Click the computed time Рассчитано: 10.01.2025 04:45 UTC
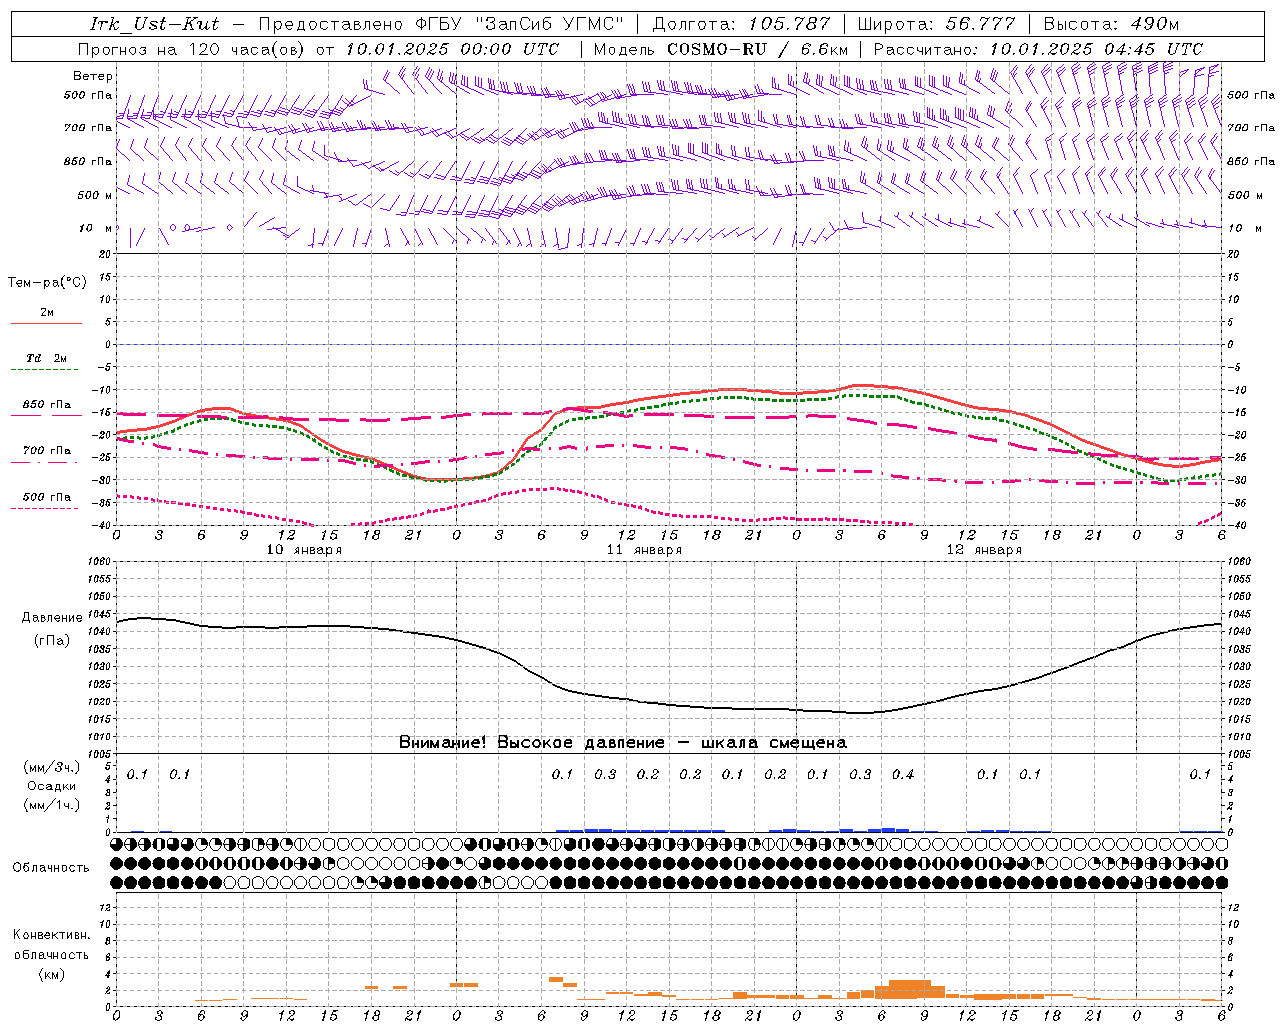1280x1024 pixels. (x=1038, y=48)
